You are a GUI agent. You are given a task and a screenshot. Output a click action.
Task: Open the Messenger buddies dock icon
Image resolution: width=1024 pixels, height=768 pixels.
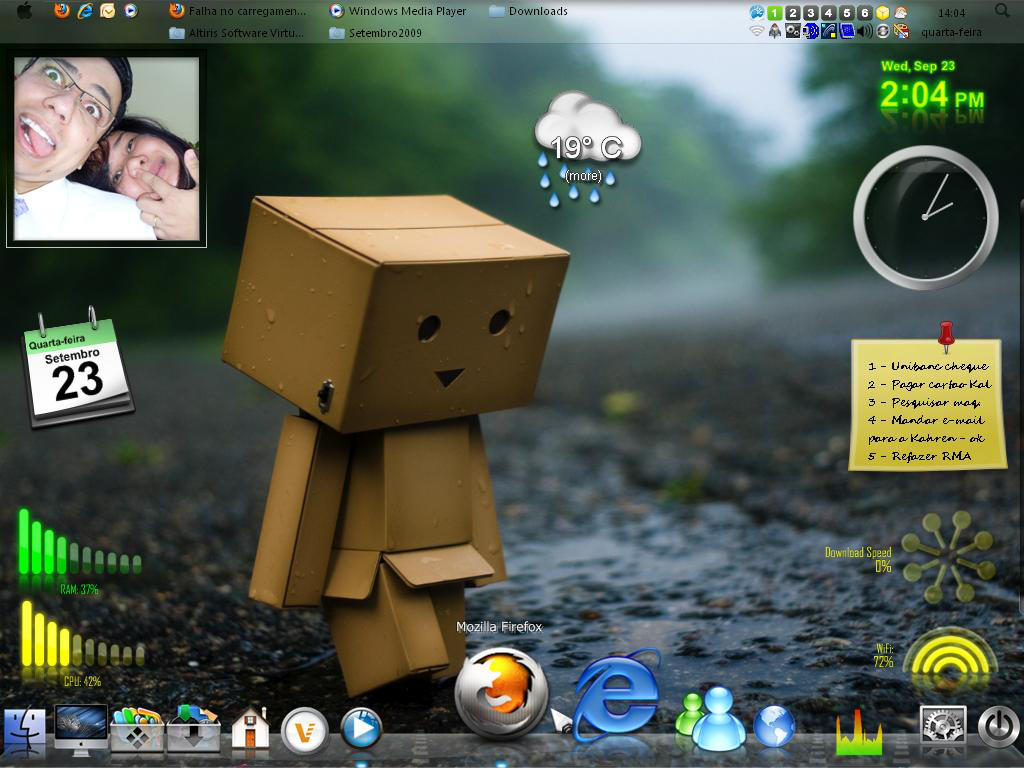pyautogui.click(x=711, y=717)
